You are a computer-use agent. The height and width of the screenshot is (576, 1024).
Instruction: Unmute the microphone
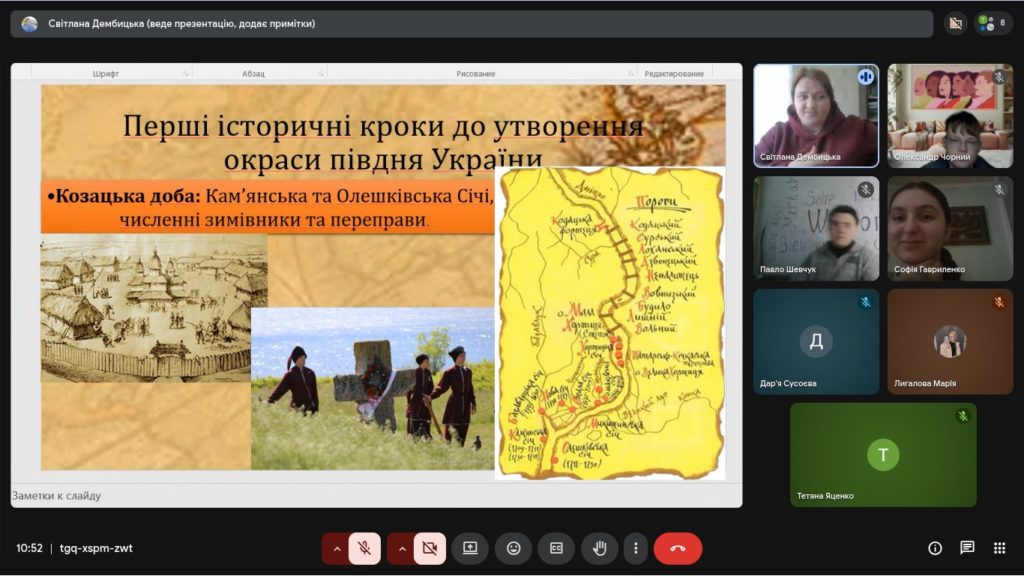click(365, 548)
